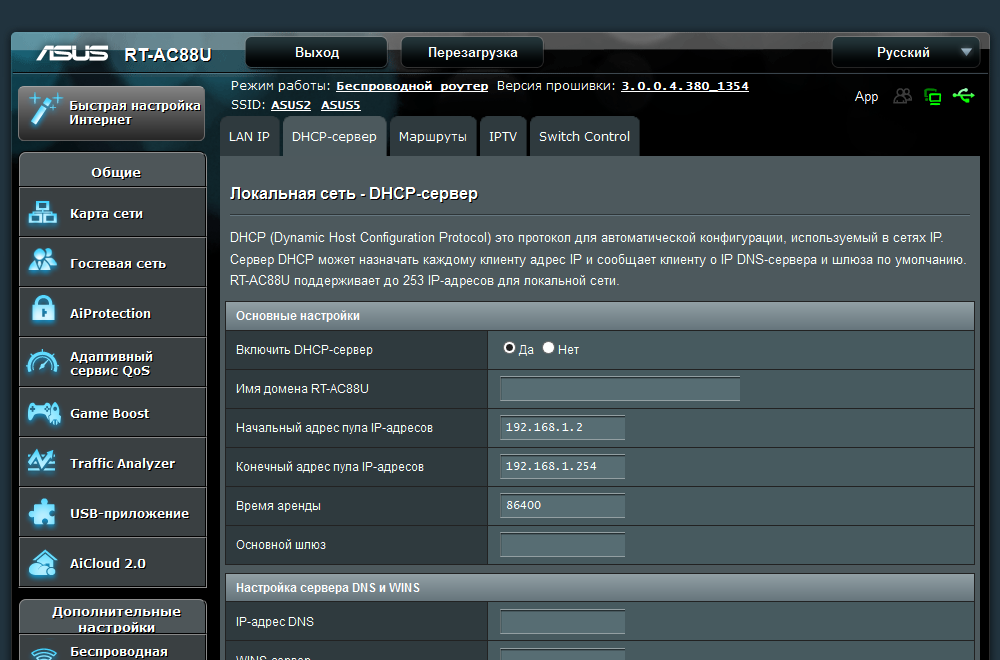This screenshot has width=1000, height=660.
Task: Expand the Русский language dropdown
Action: click(x=904, y=52)
